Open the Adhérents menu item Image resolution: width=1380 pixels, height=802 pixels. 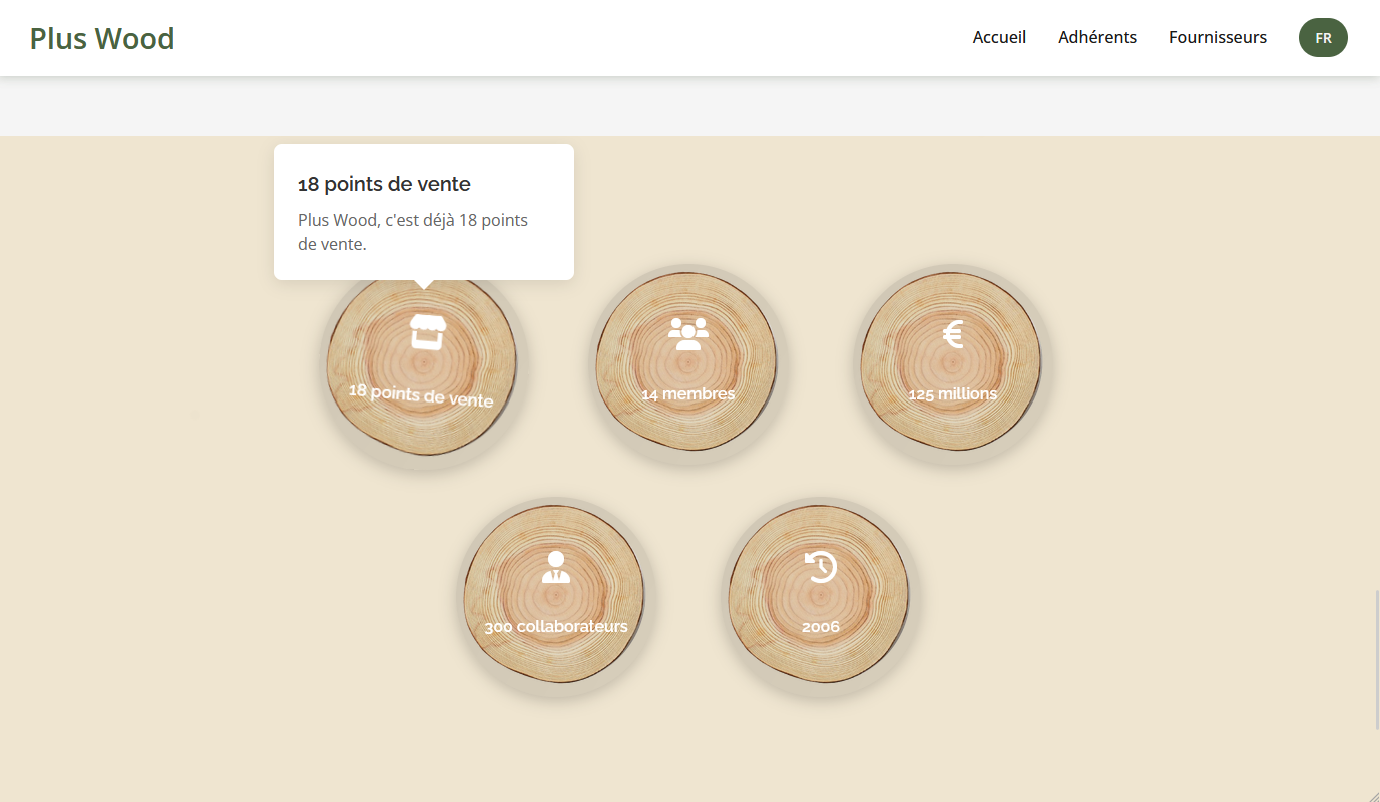click(x=1097, y=37)
